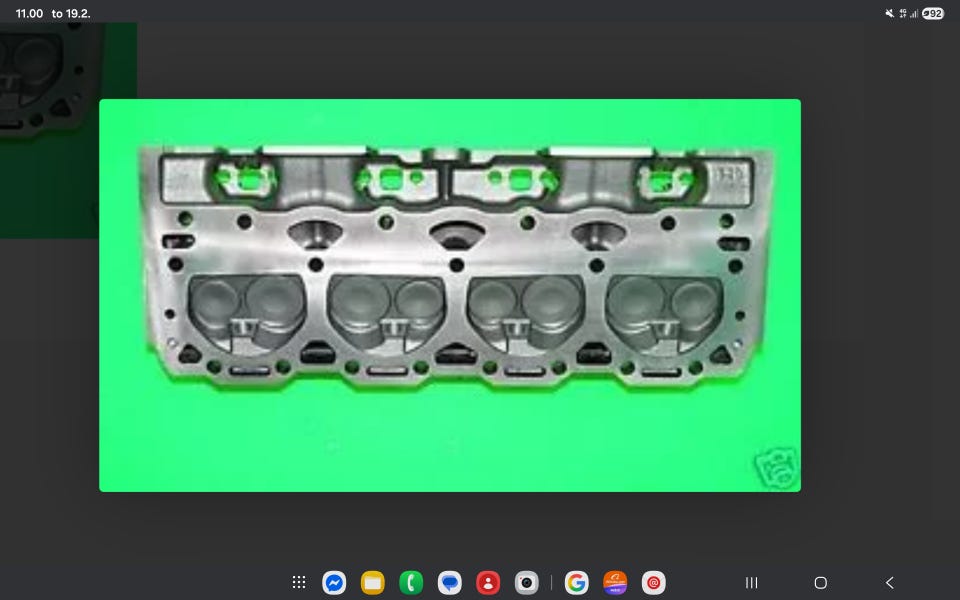Open the app drawer grid icon
Image resolution: width=960 pixels, height=600 pixels.
point(299,582)
